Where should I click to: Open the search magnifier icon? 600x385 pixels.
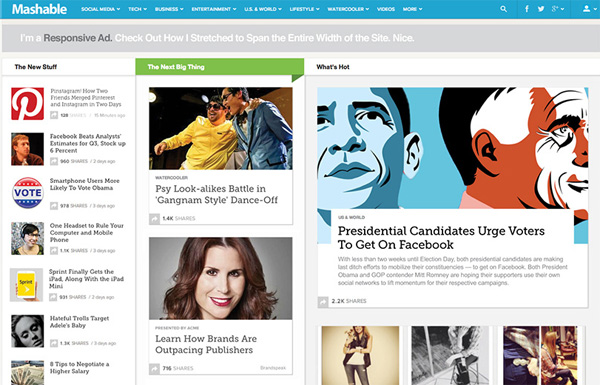pos(503,9)
